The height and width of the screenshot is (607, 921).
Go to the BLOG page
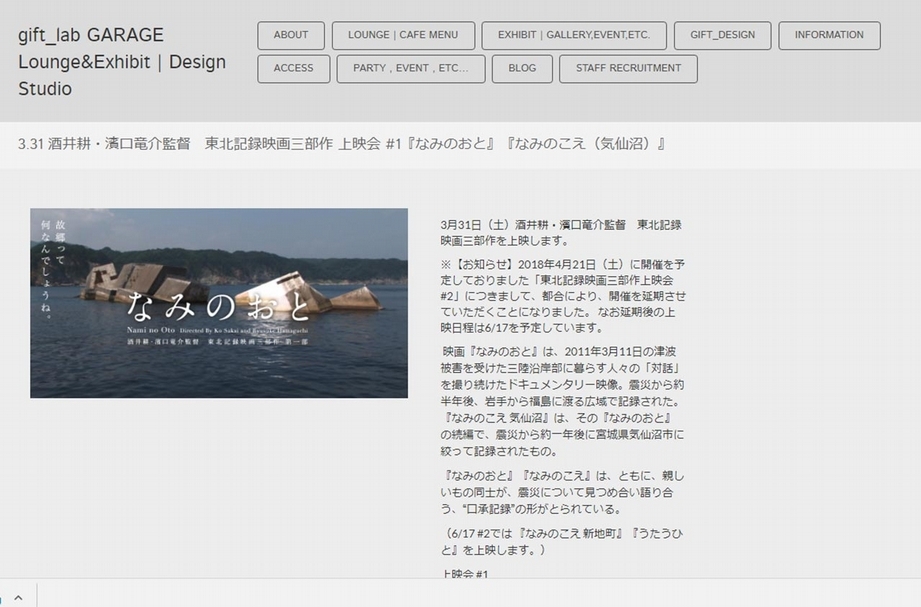[x=522, y=69]
